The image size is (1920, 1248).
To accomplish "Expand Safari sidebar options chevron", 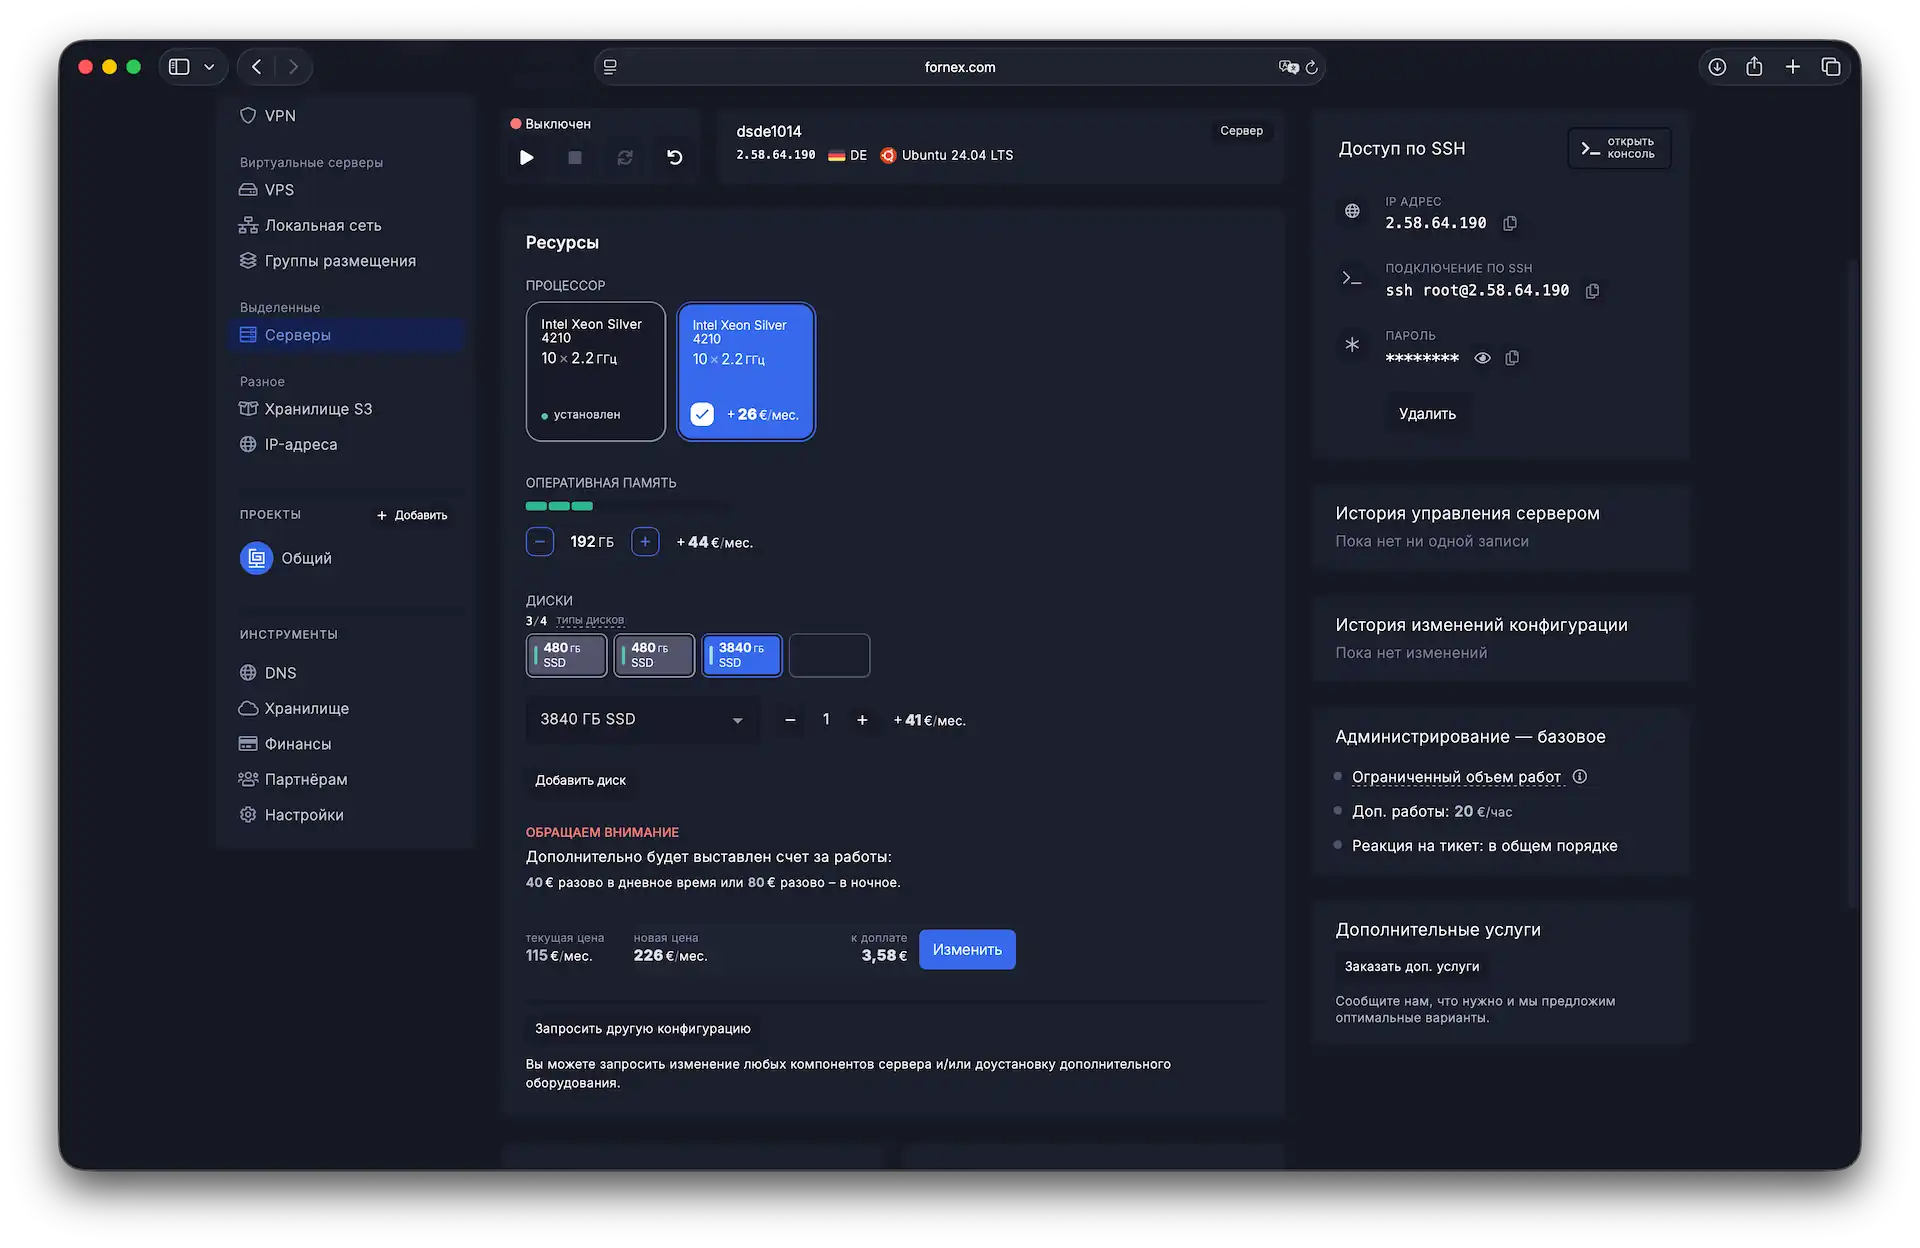I will 209,67.
